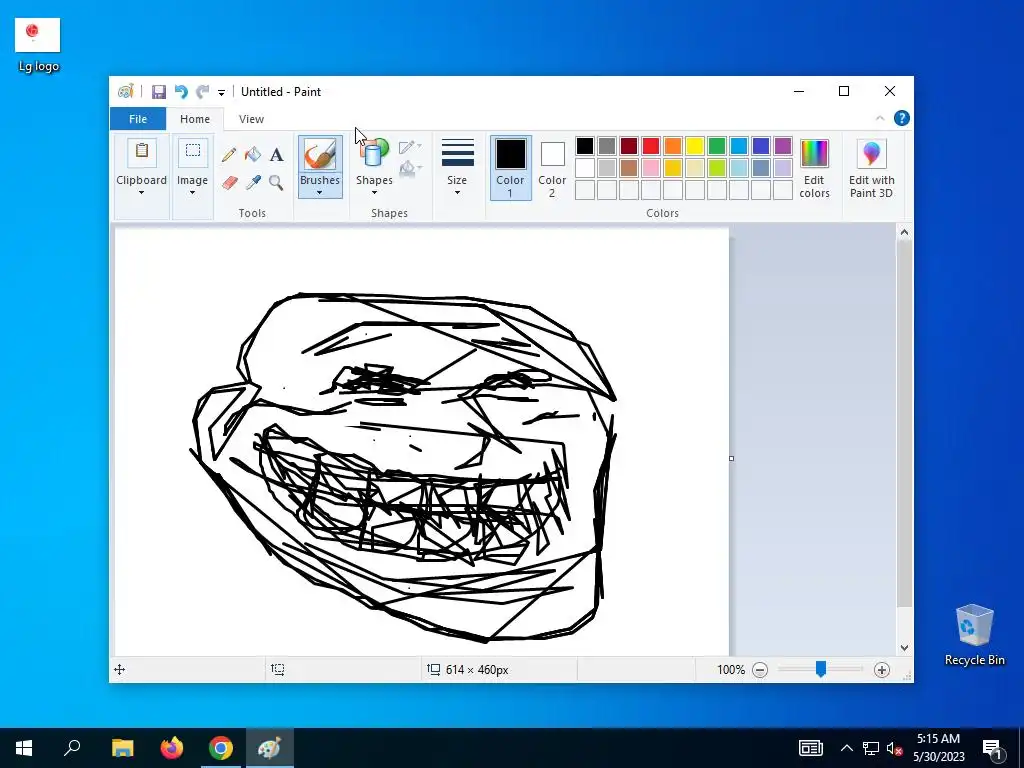
Task: Click zoom in plus button
Action: (x=882, y=669)
